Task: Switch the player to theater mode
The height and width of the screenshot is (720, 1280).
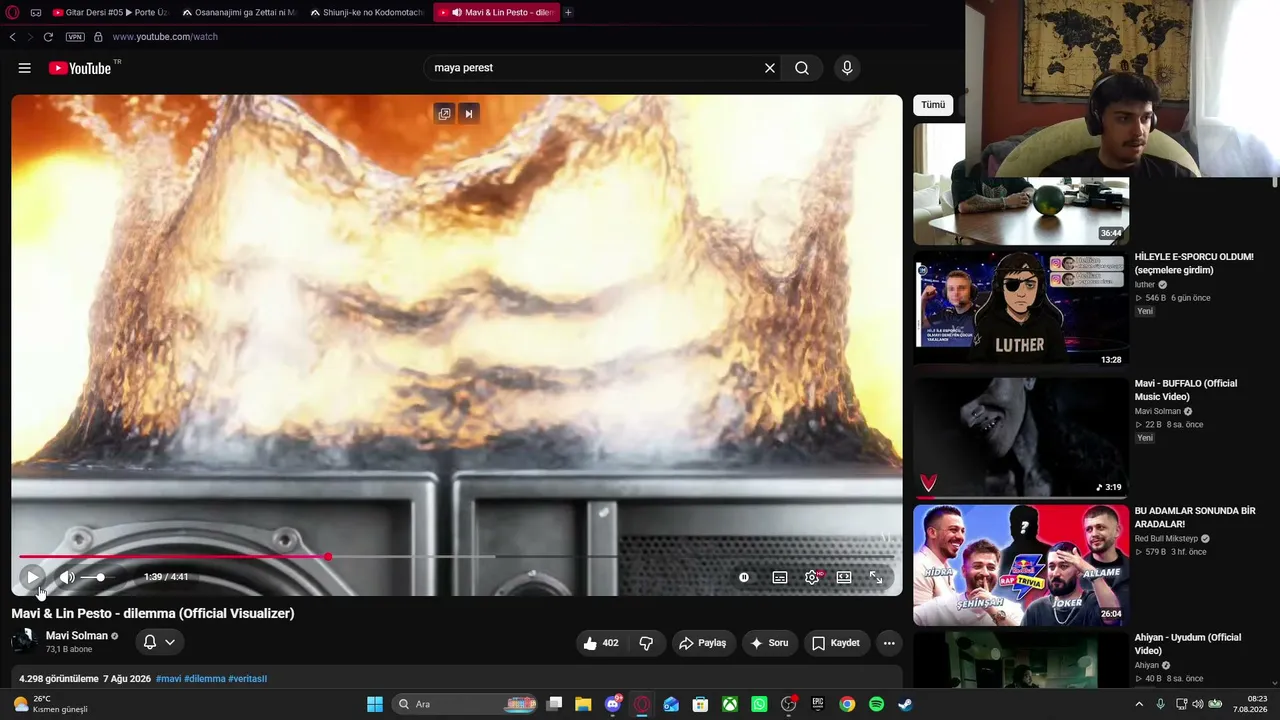Action: click(x=844, y=577)
